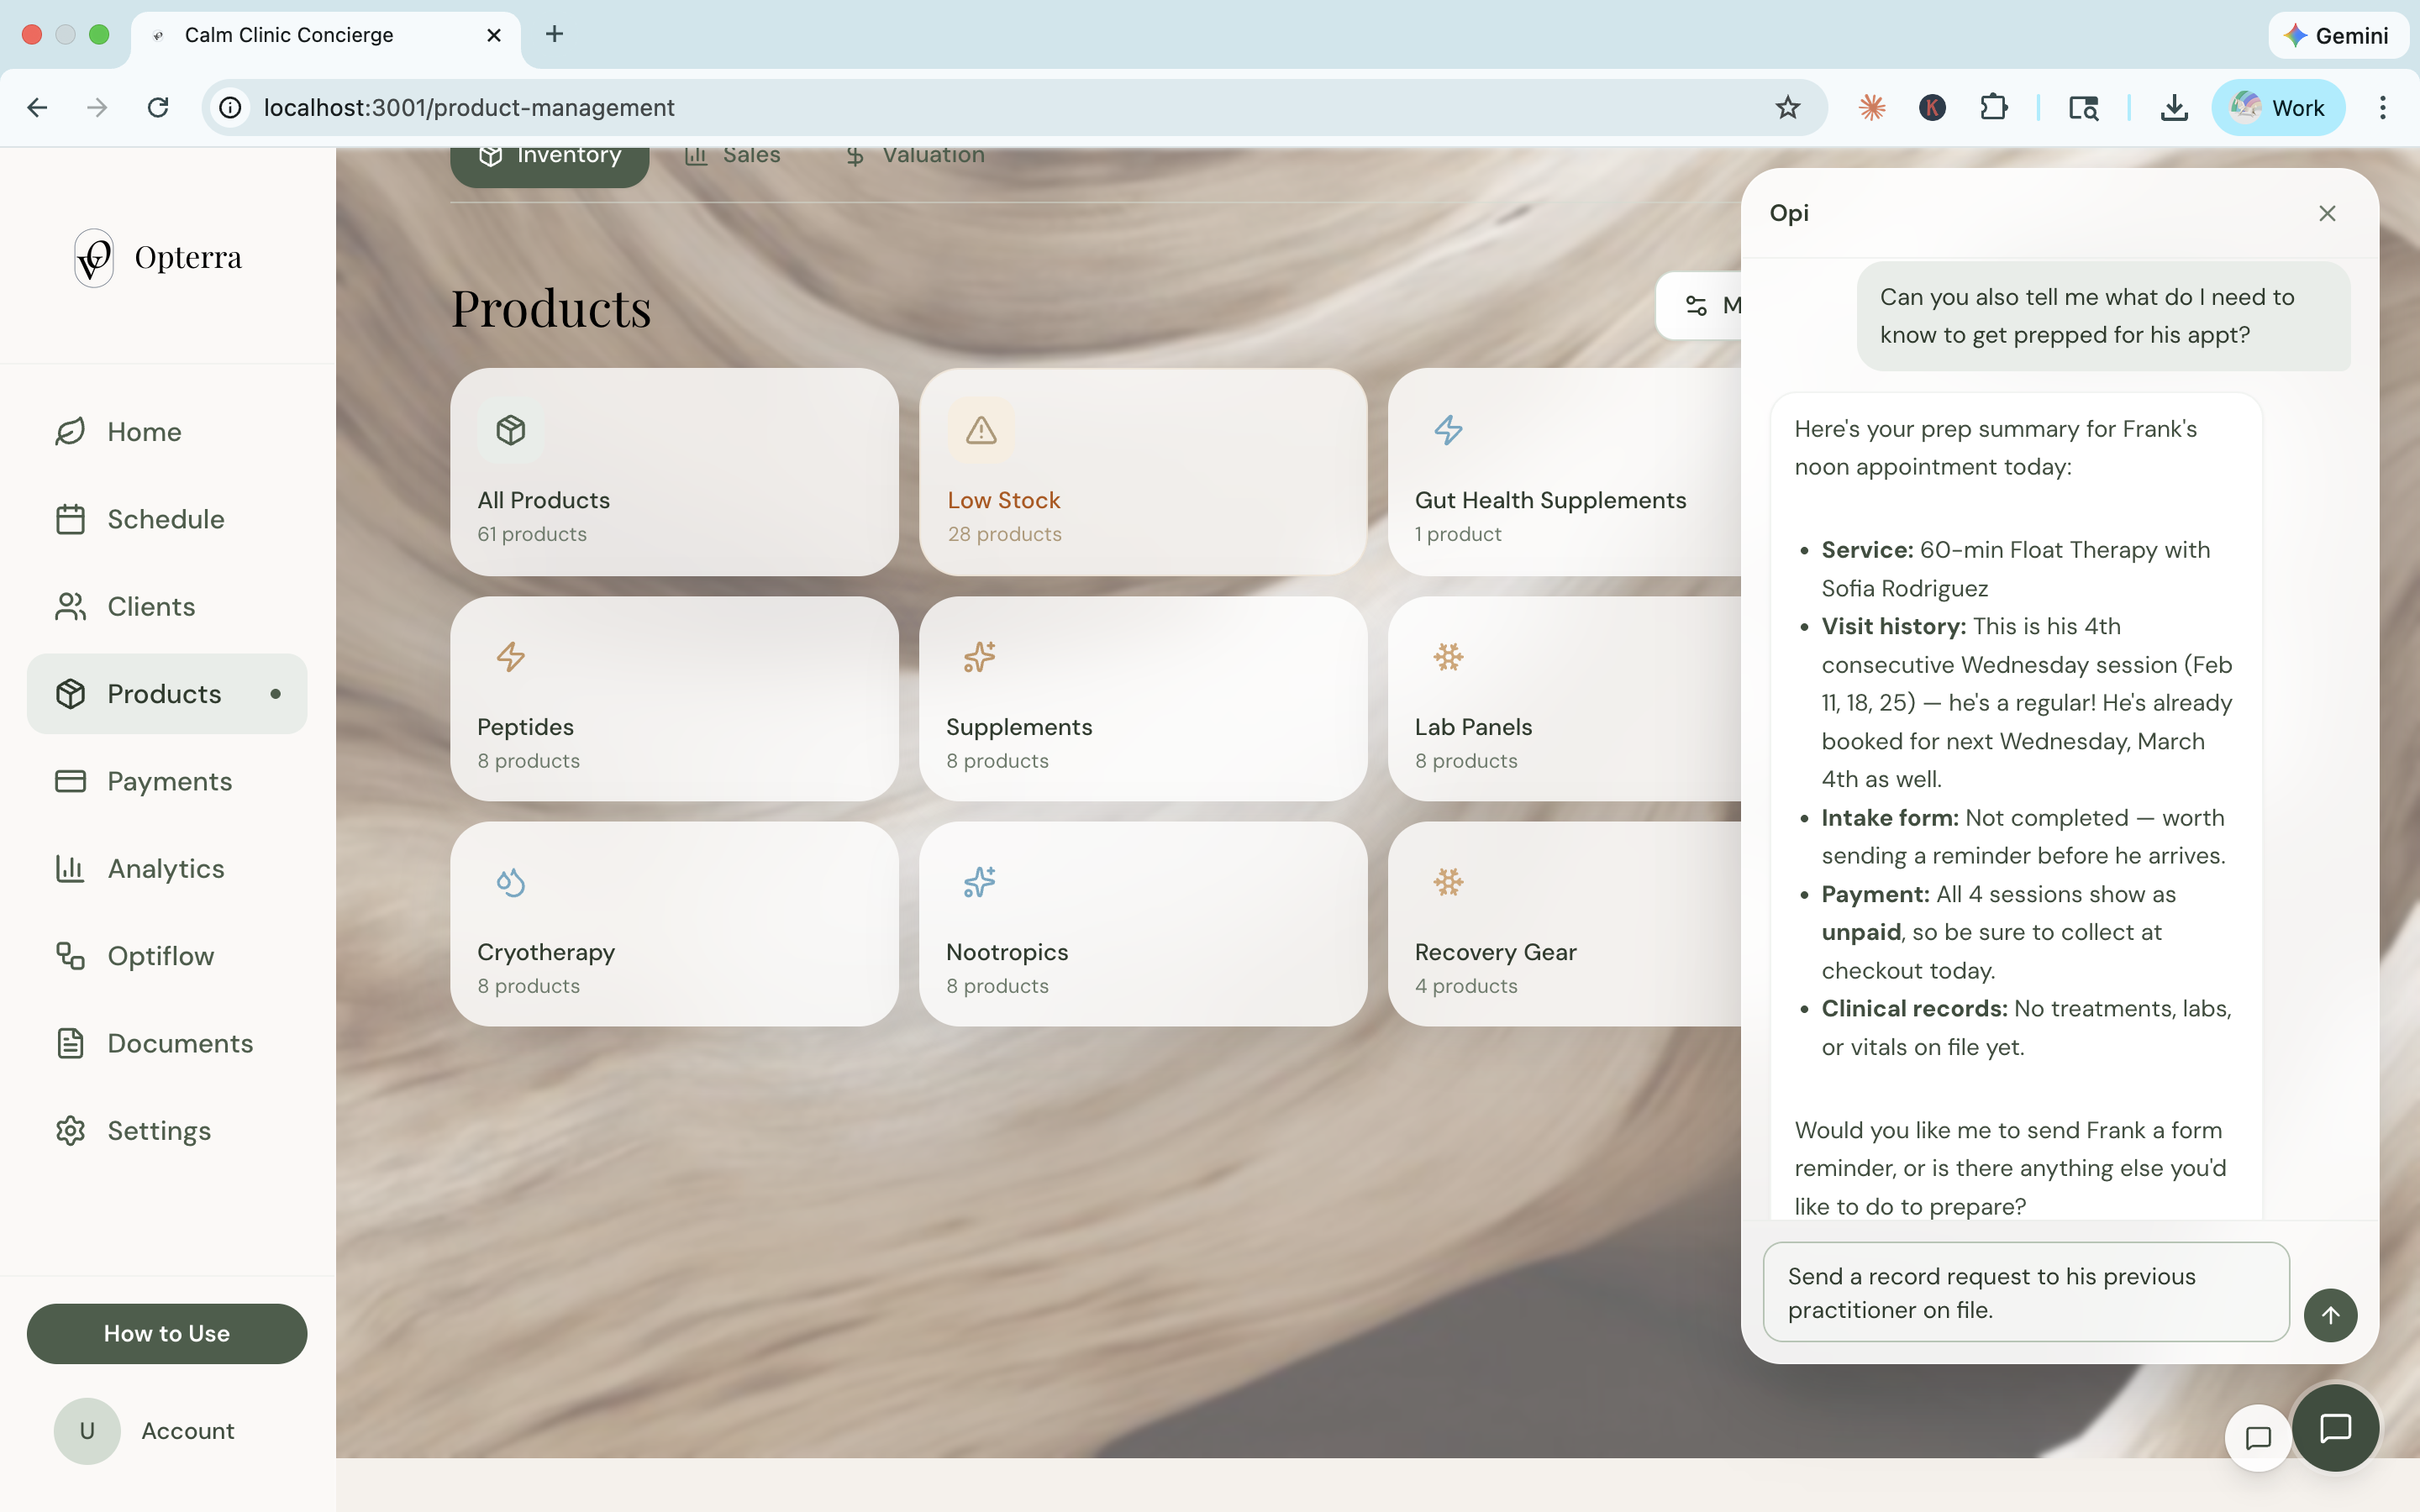Switch to the Sales tab

(733, 156)
